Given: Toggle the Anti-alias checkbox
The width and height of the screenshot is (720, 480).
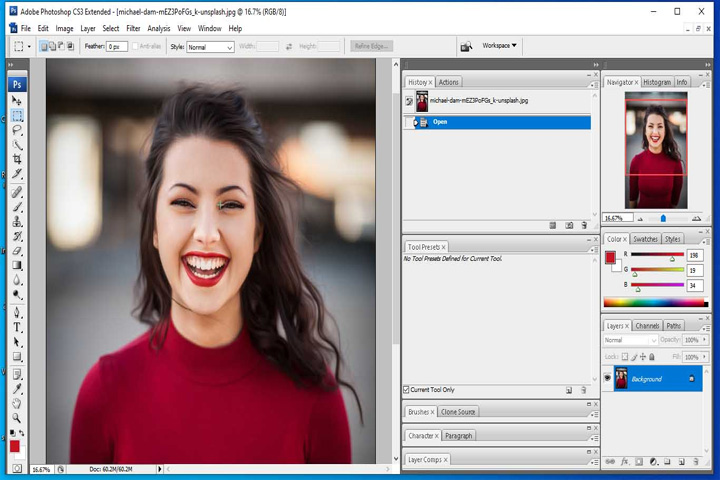Looking at the screenshot, I should click(135, 46).
